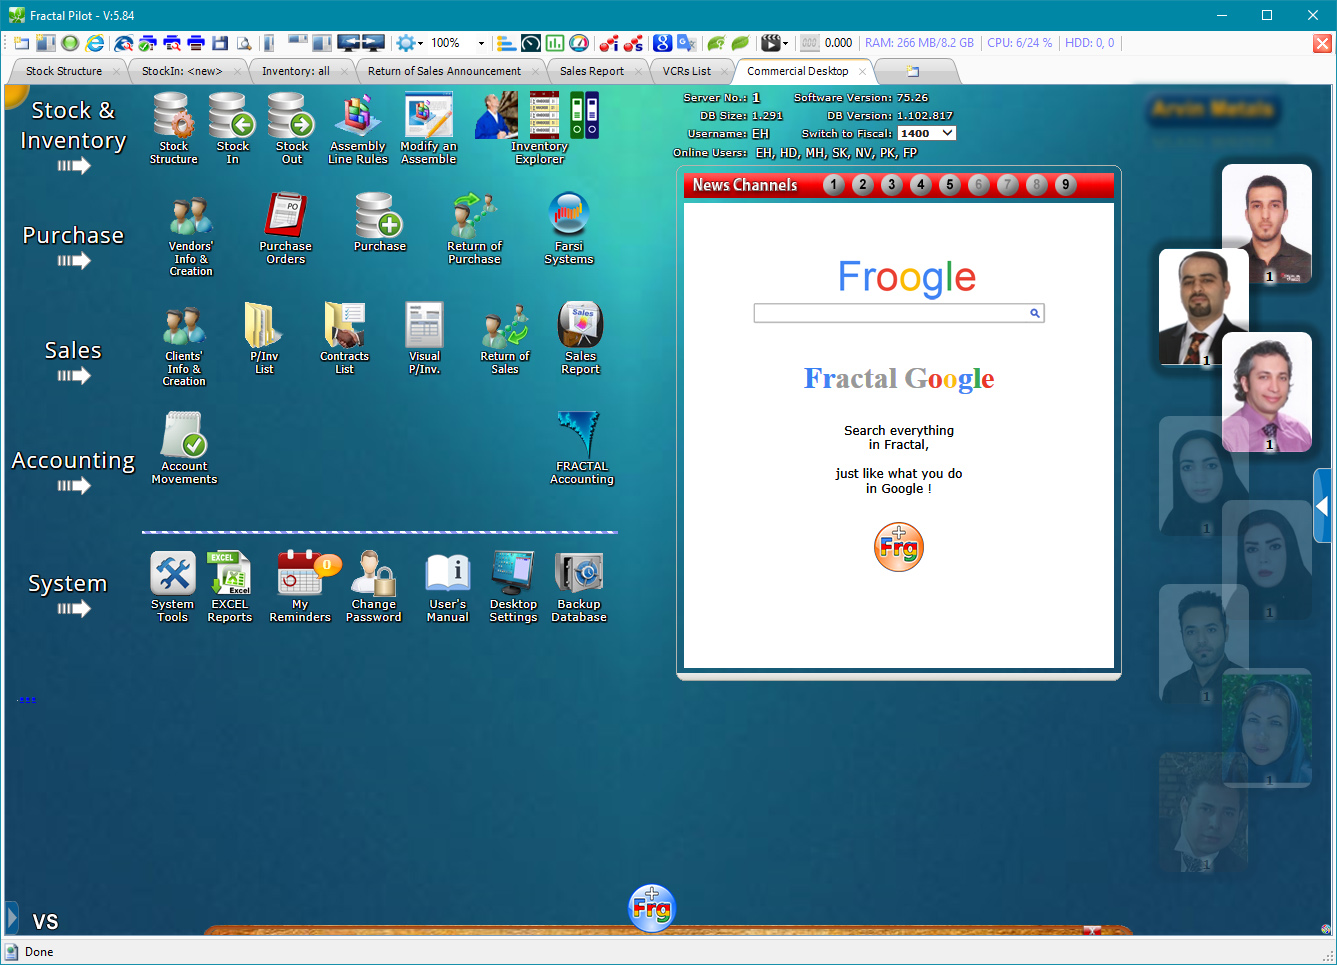The height and width of the screenshot is (965, 1337).
Task: Open Backup Database
Action: [579, 588]
